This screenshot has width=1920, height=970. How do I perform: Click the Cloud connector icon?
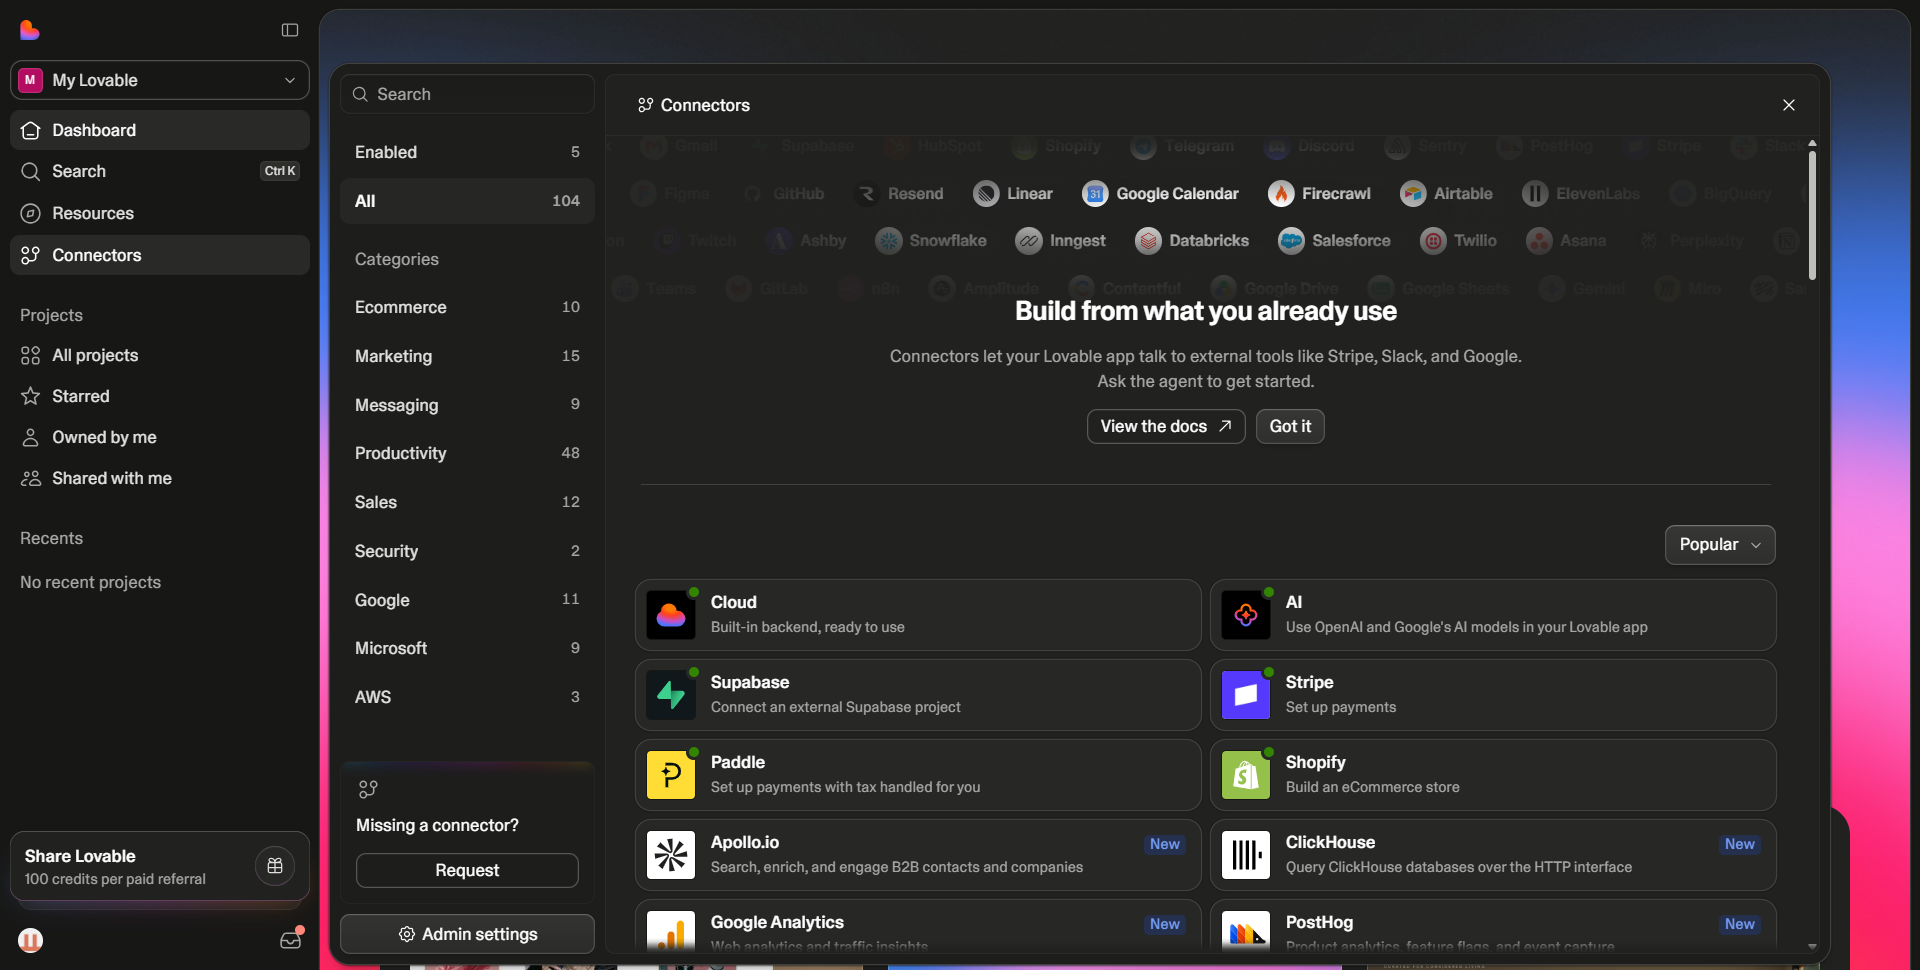[x=671, y=615]
